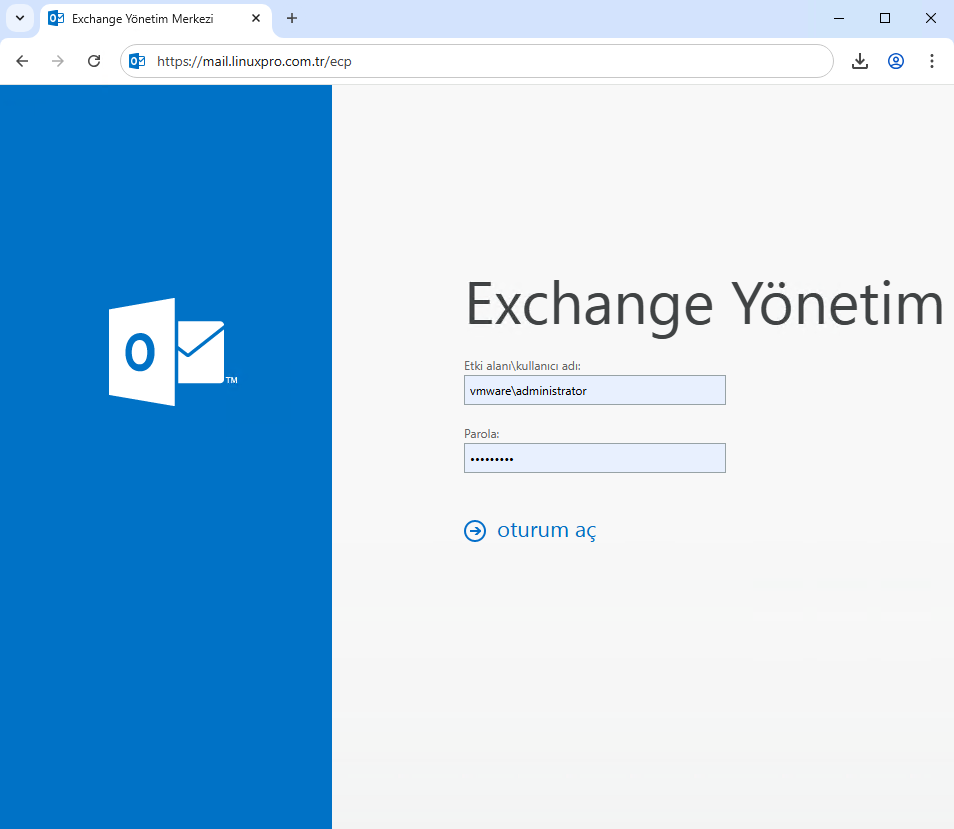954x829 pixels.
Task: Reload the Exchange login page
Action: point(94,61)
